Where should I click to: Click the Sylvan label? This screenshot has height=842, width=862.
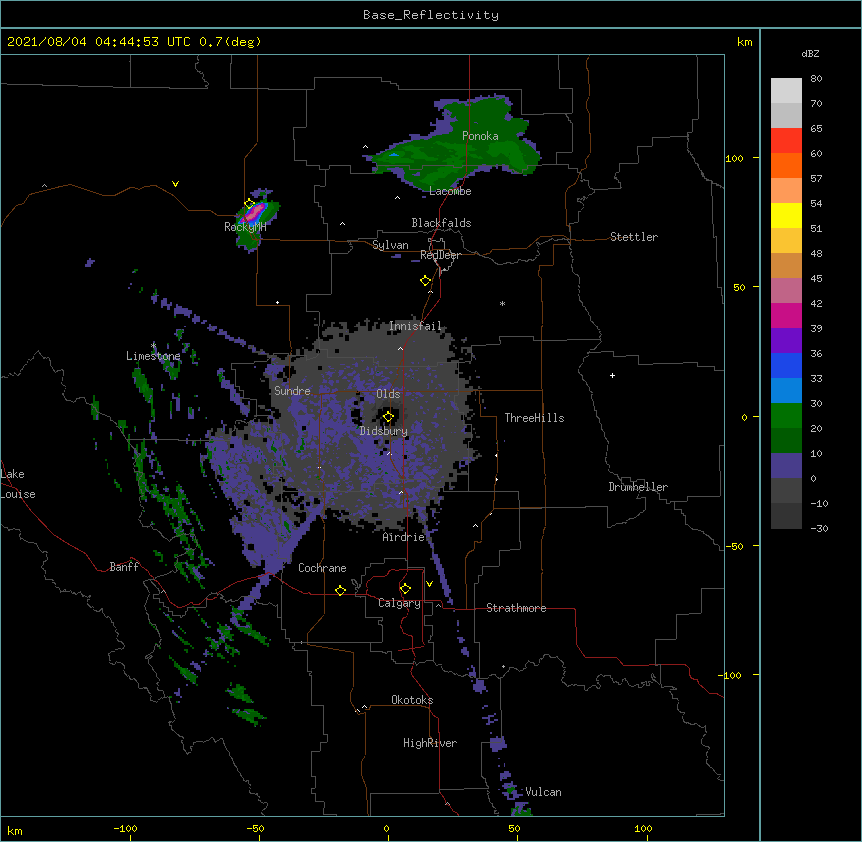[x=390, y=245]
